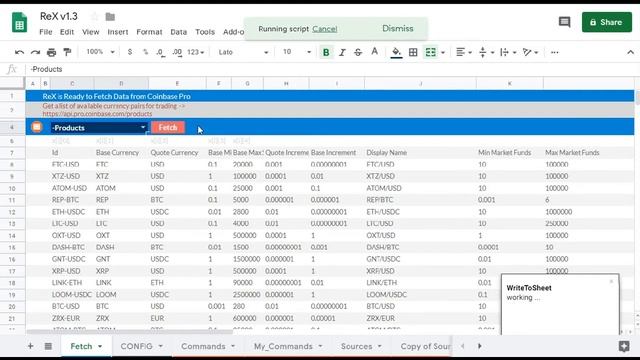Open the zoom 100% dropdown
Viewport: 640px width, 360px height.
pos(100,52)
